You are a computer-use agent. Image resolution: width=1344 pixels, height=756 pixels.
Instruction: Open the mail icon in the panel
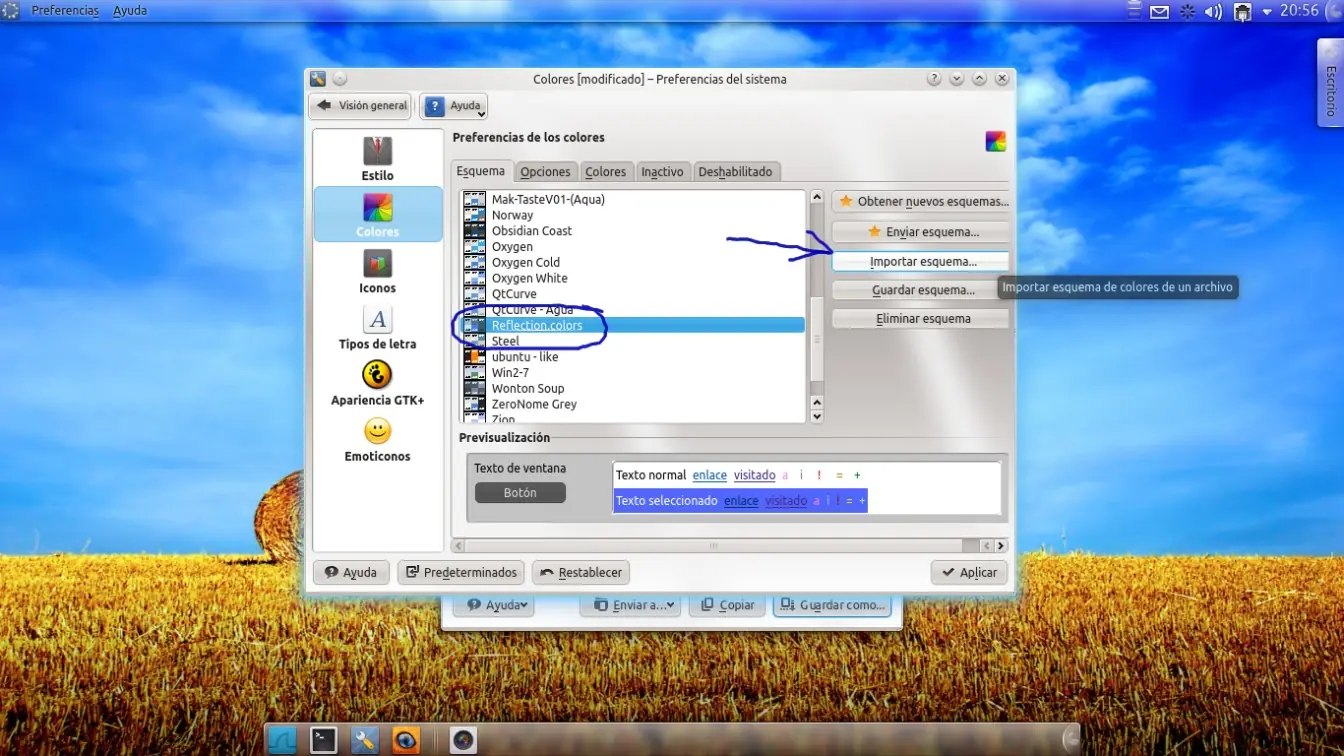point(1159,10)
